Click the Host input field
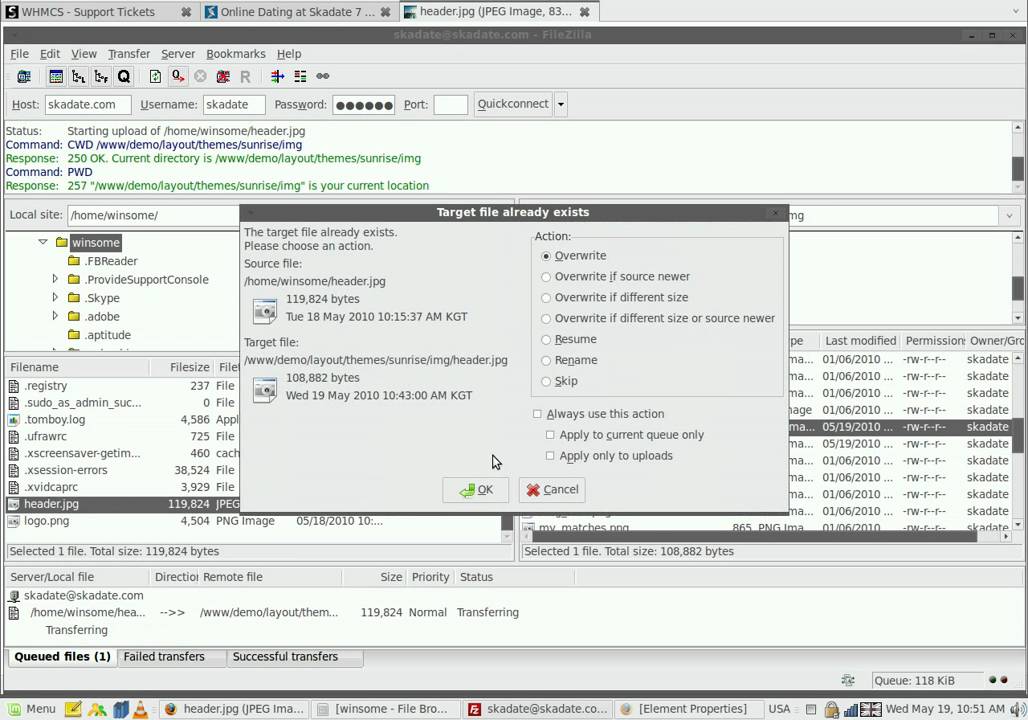 pos(88,105)
